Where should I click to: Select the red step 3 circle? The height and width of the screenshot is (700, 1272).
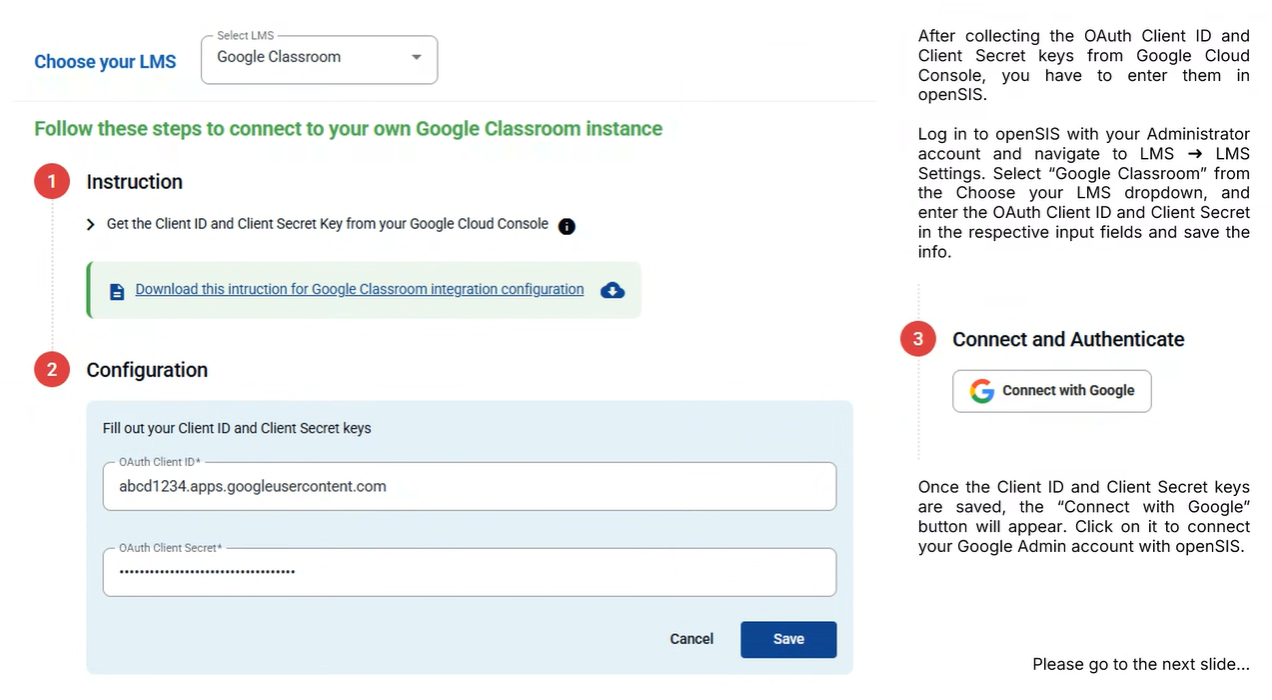[918, 339]
